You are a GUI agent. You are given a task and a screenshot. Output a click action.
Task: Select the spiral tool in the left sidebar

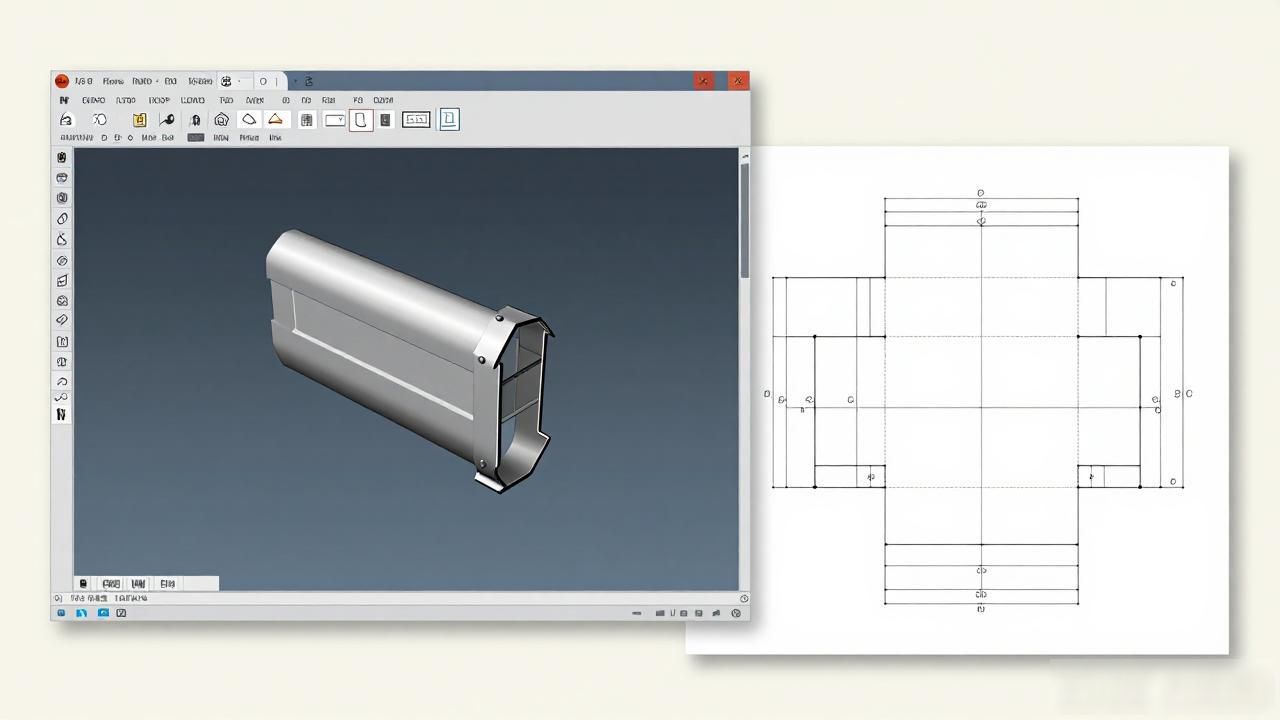pos(62,260)
